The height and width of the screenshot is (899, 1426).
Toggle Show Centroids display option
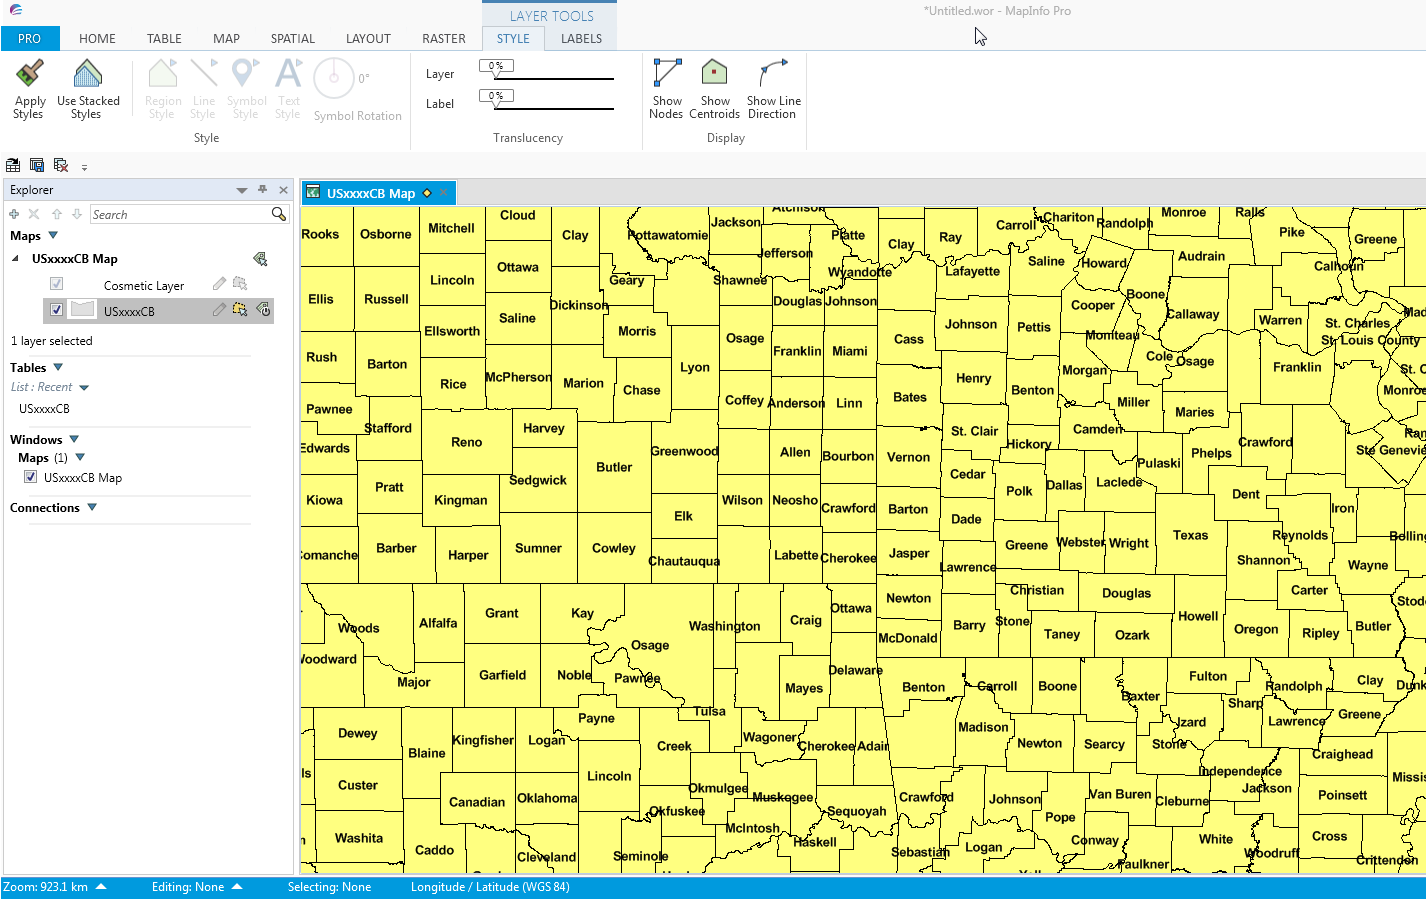(x=714, y=88)
